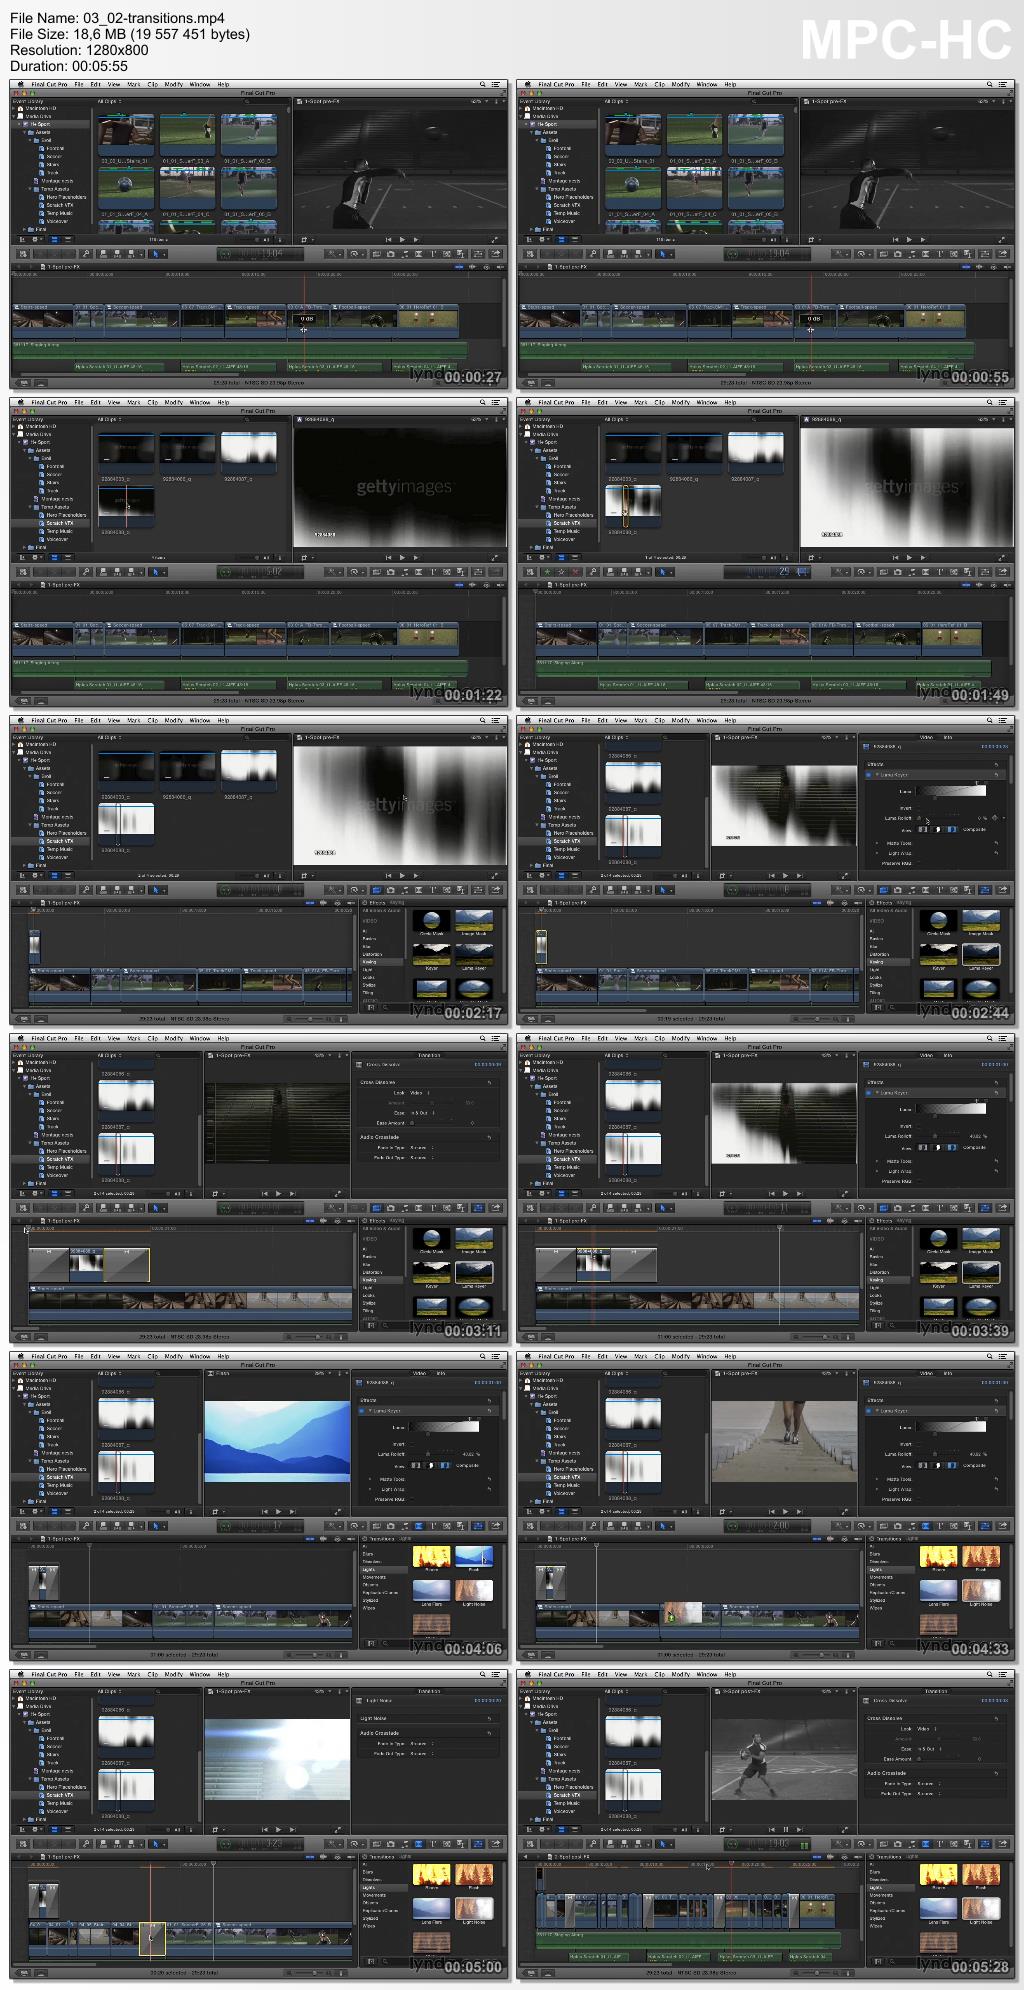
Task: Open Retime speedometer icon in 00:00:55 frame
Action: point(862,254)
